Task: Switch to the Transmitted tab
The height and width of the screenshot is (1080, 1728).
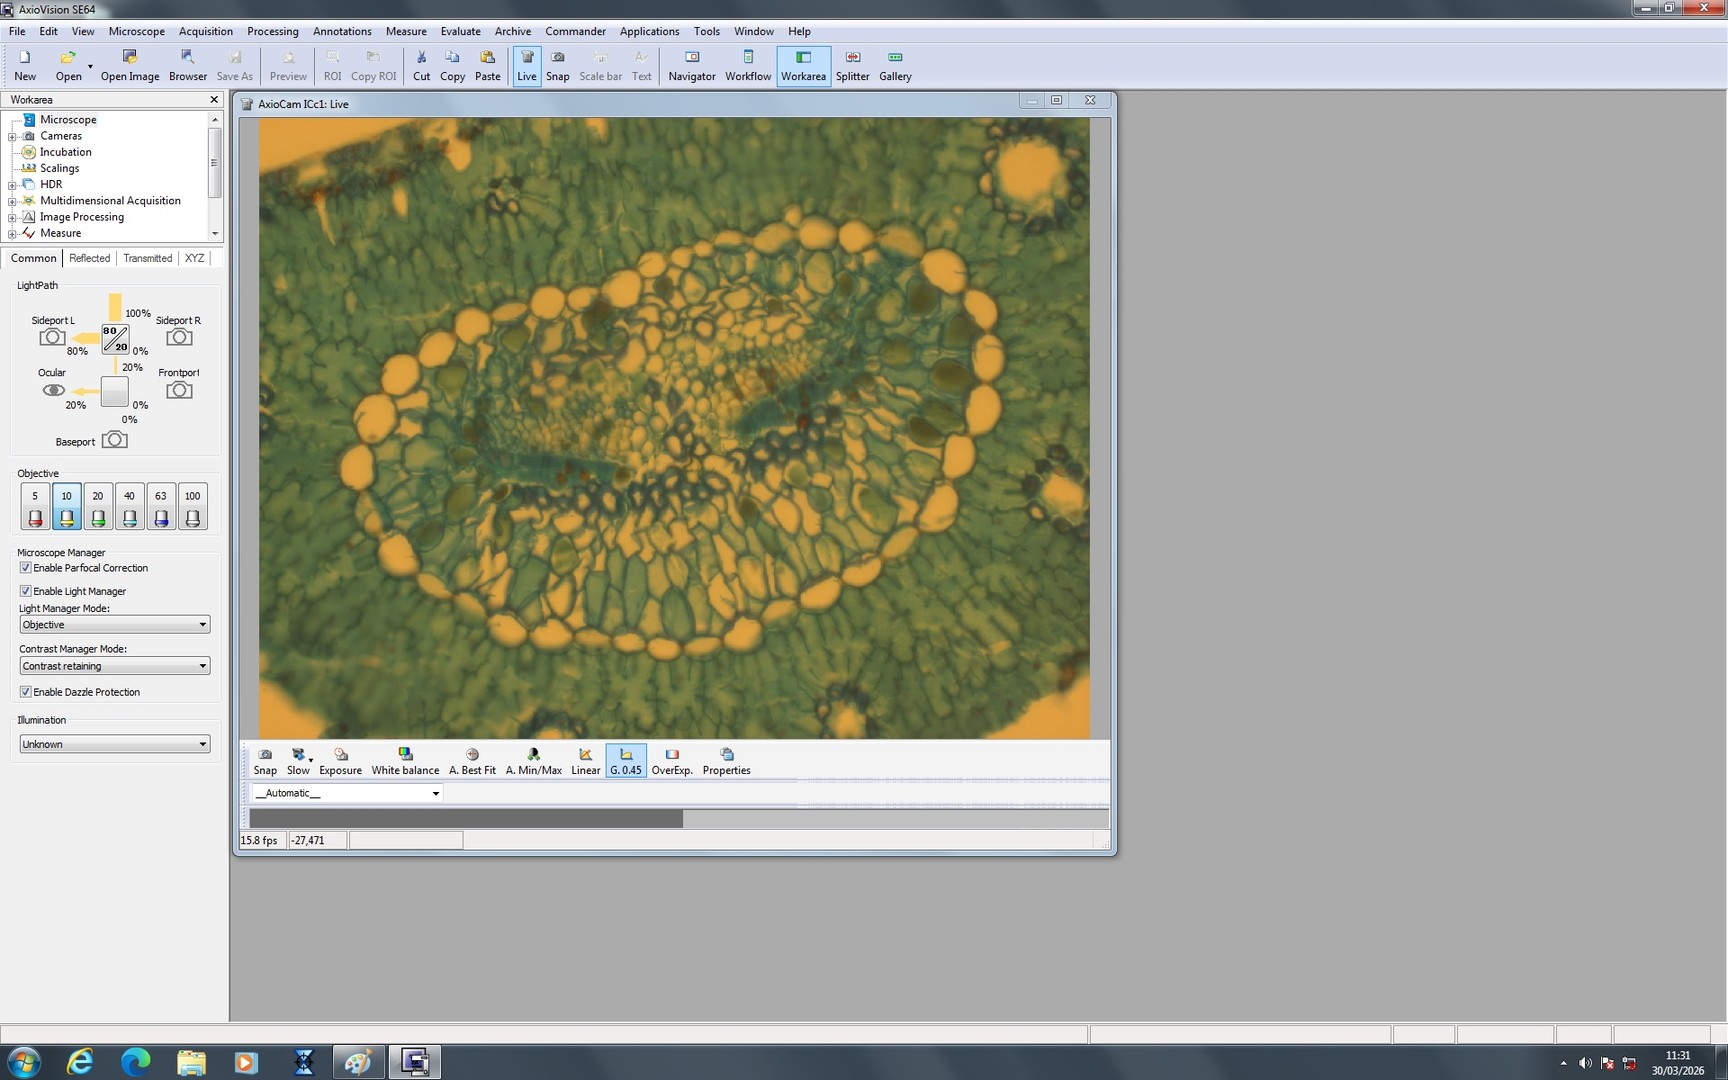Action: coord(147,258)
